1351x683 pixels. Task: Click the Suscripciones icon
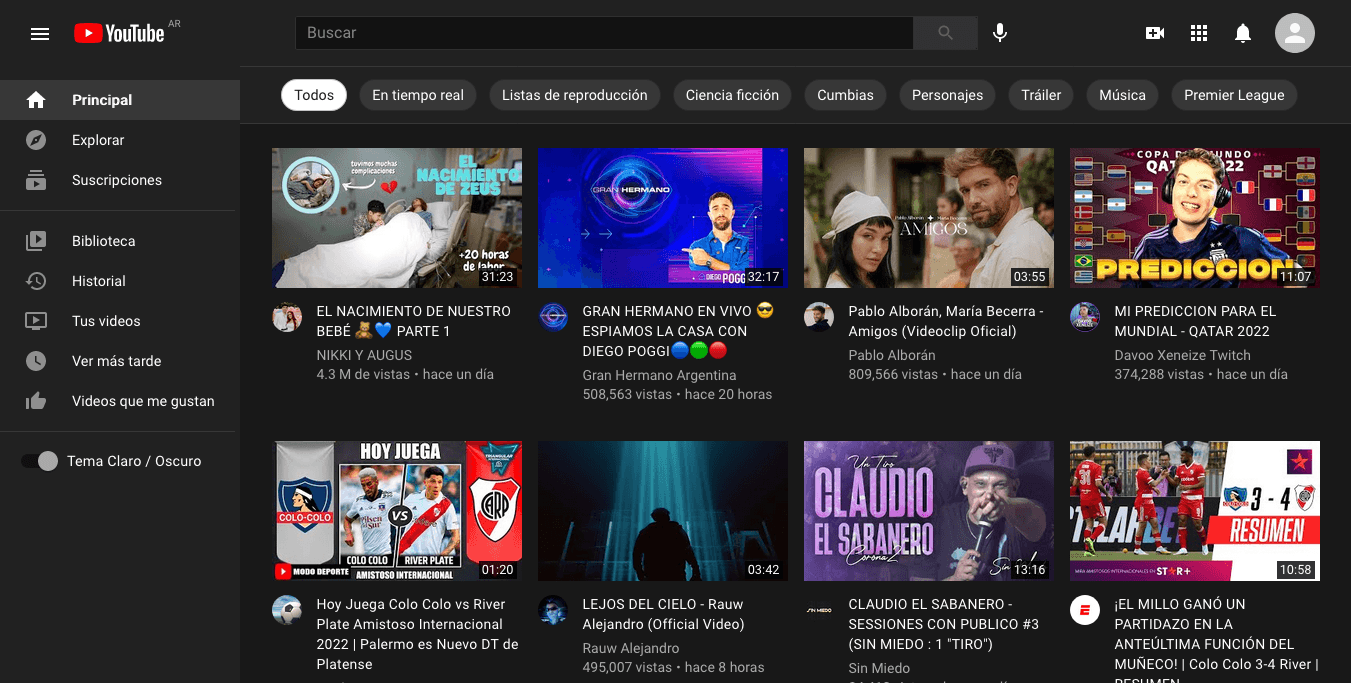coord(36,180)
